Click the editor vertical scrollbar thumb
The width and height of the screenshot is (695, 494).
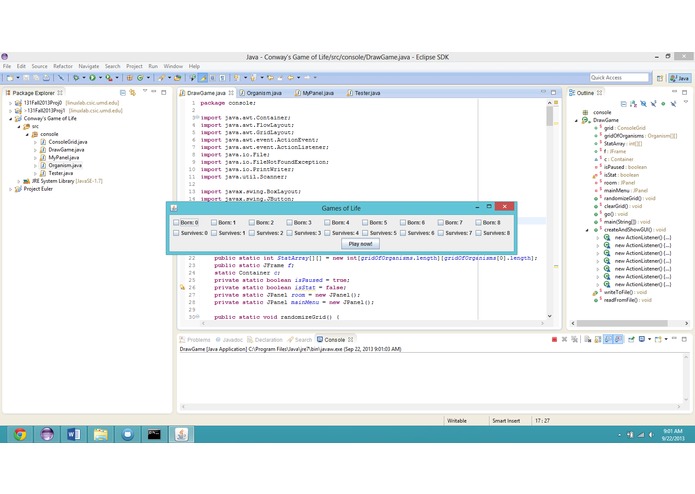550,117
